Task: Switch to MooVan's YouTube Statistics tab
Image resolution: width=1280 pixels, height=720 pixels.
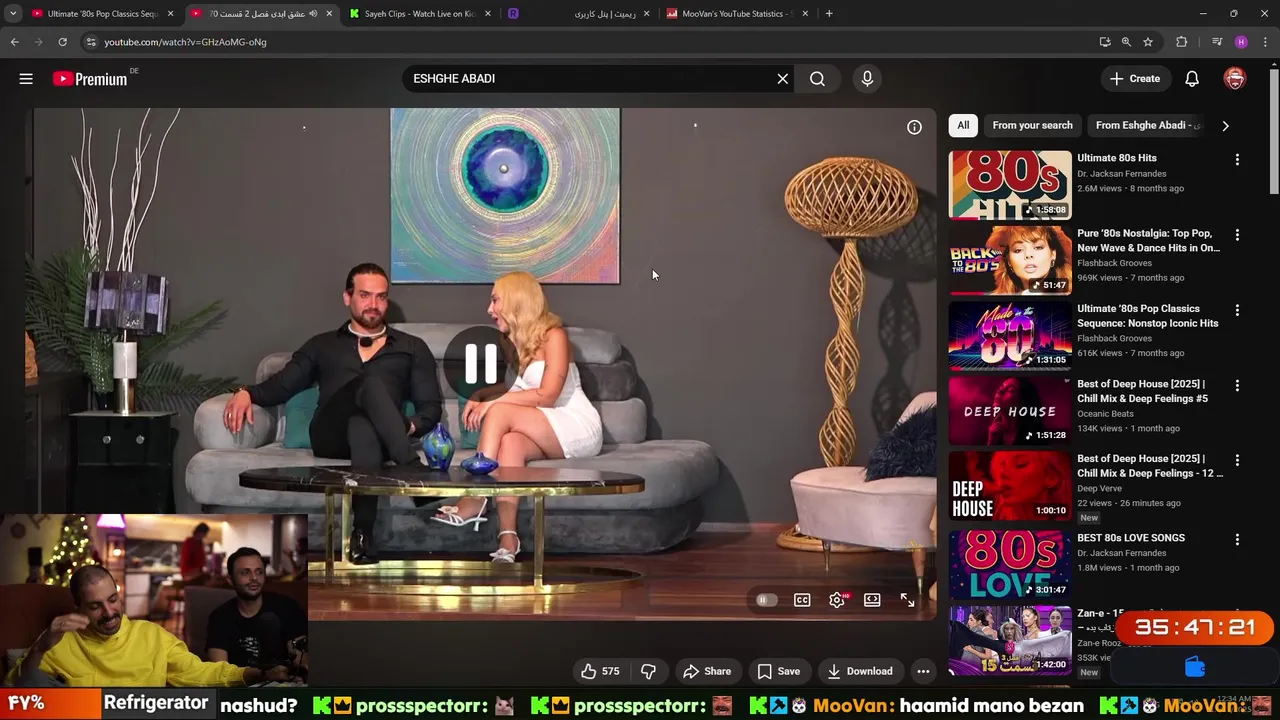Action: (735, 14)
